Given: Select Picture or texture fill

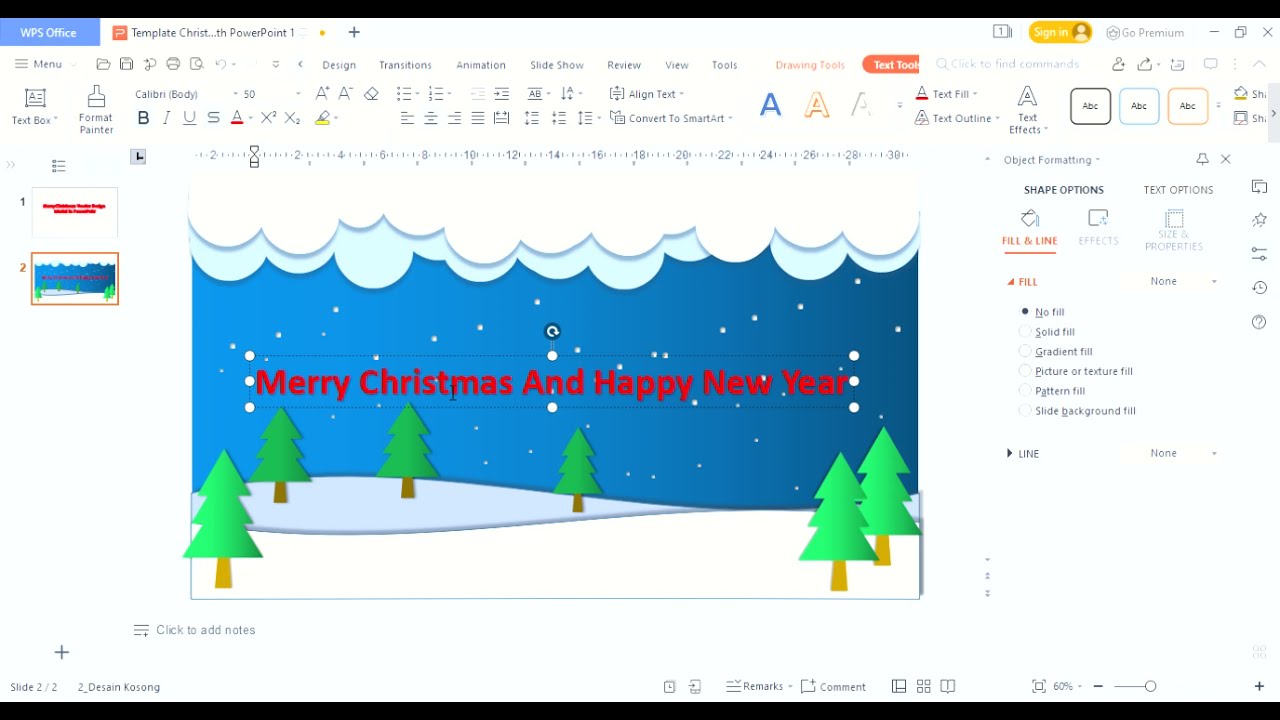Looking at the screenshot, I should (1076, 371).
